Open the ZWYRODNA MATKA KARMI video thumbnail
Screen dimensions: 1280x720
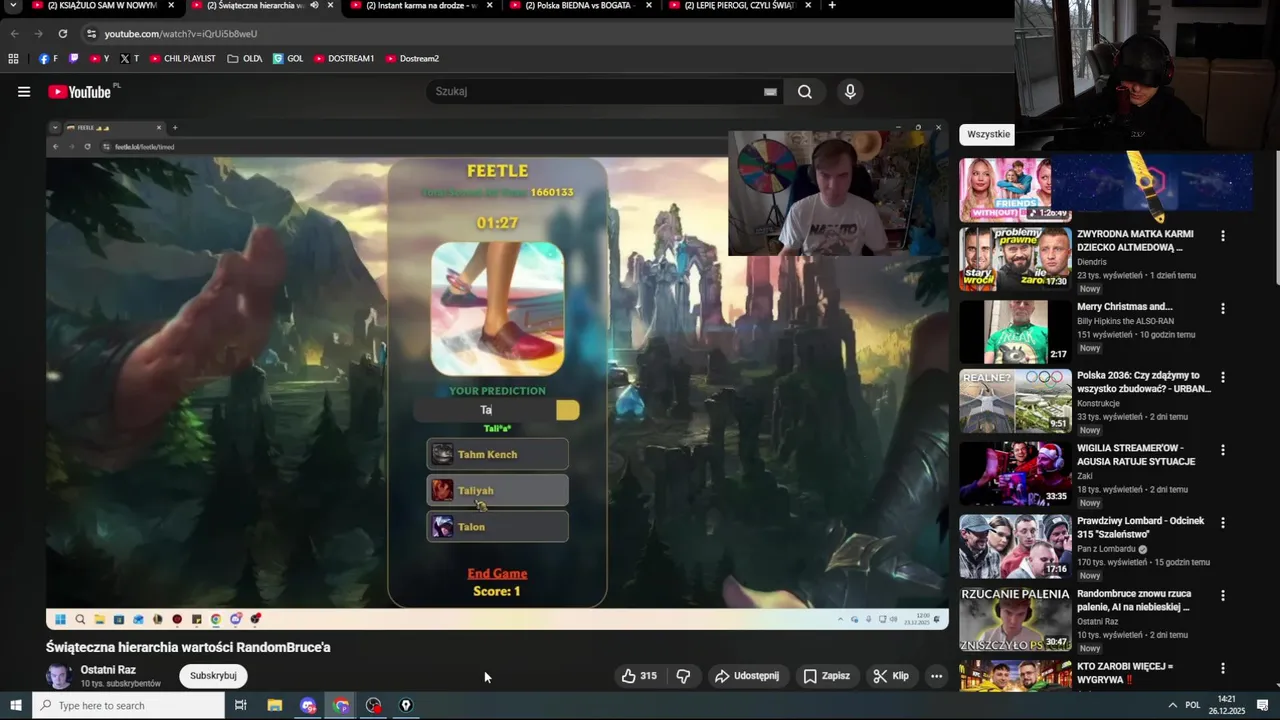click(x=1015, y=259)
